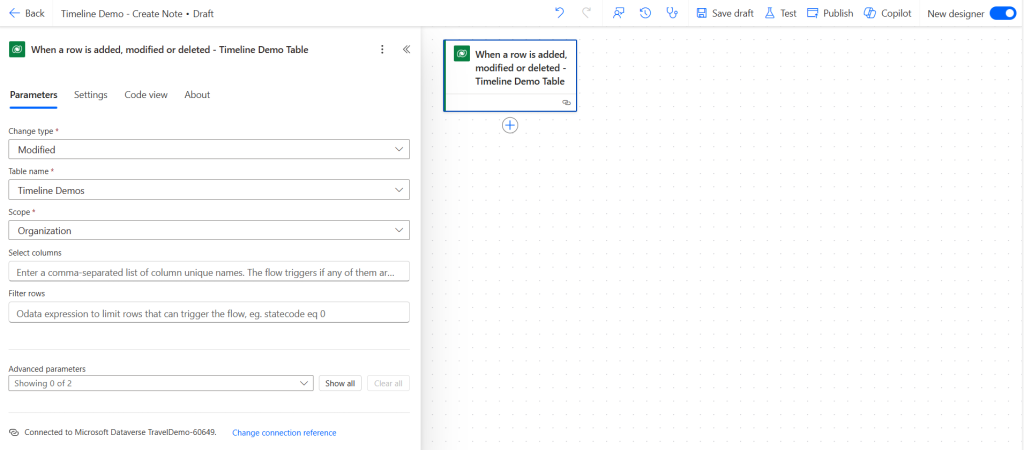
Task: Click the three-dot more options icon
Action: point(383,50)
